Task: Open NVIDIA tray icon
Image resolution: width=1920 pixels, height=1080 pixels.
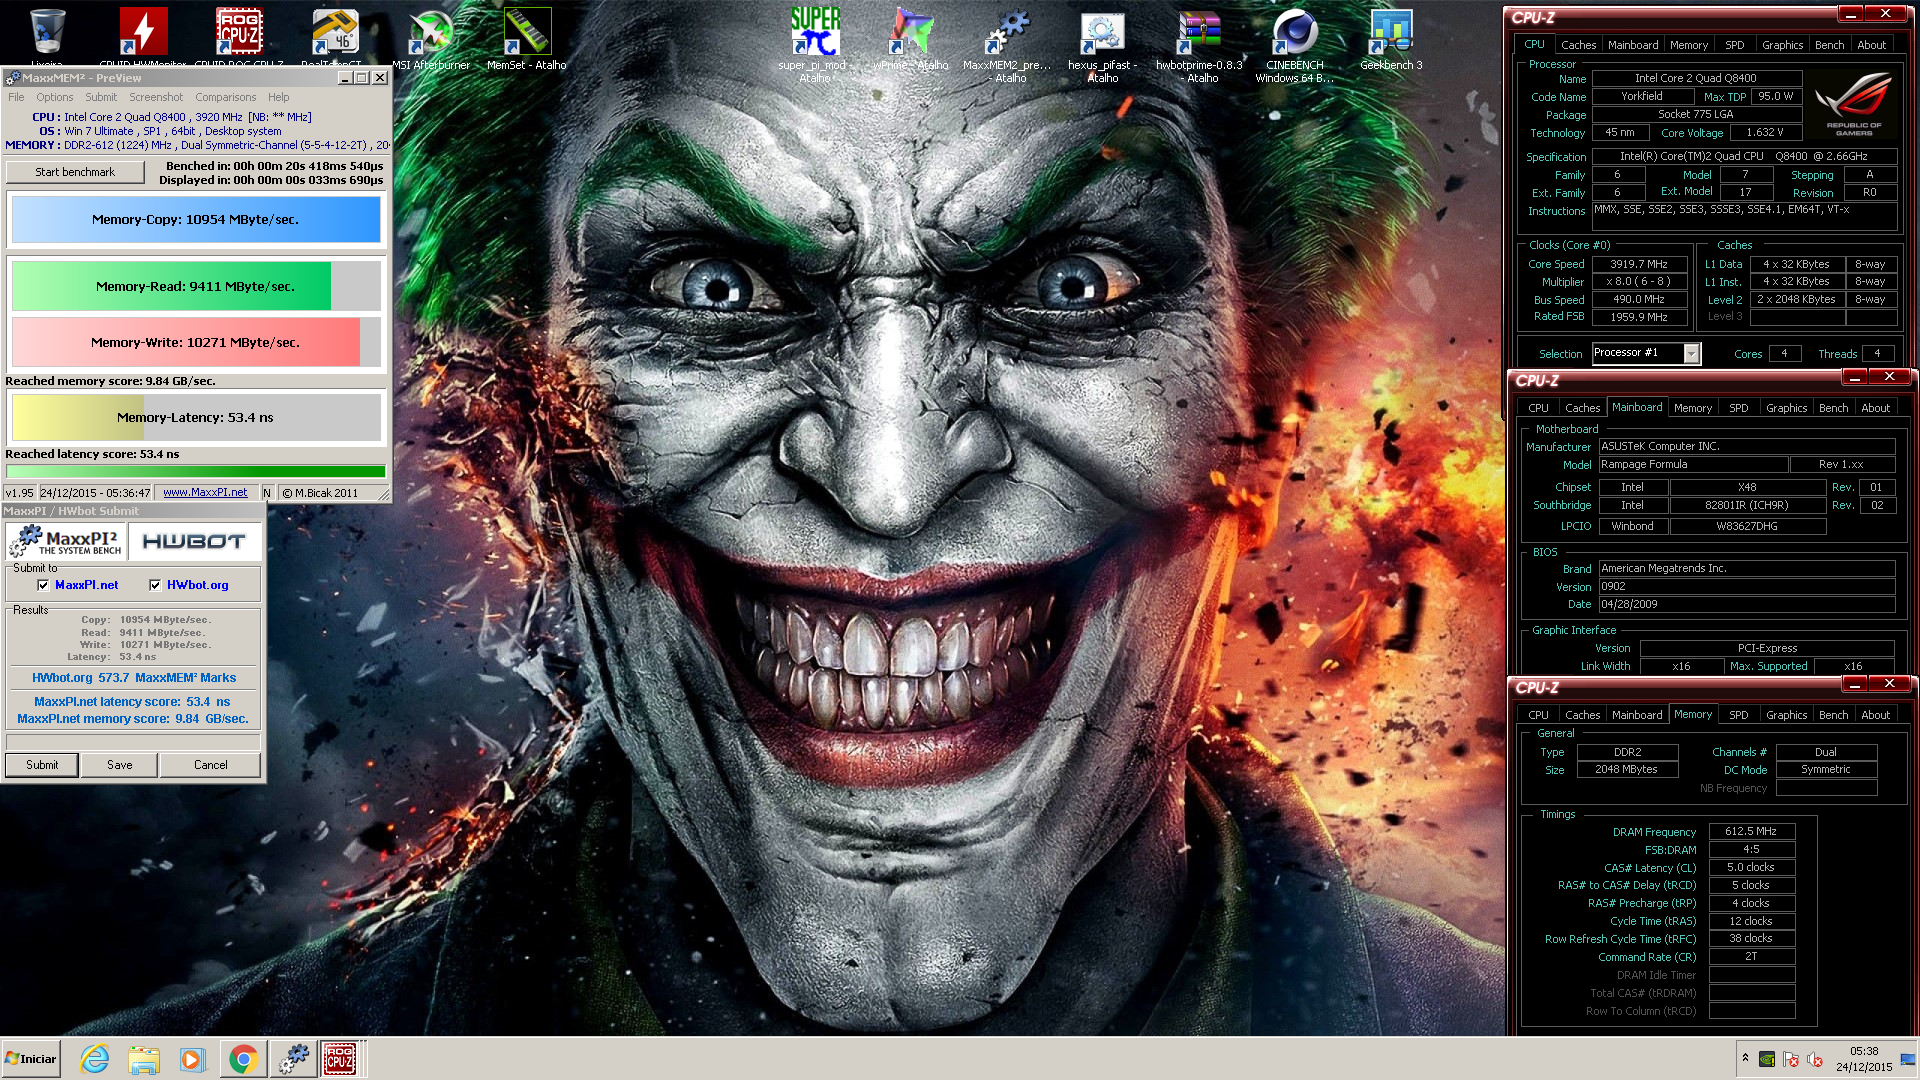Action: (1767, 1059)
